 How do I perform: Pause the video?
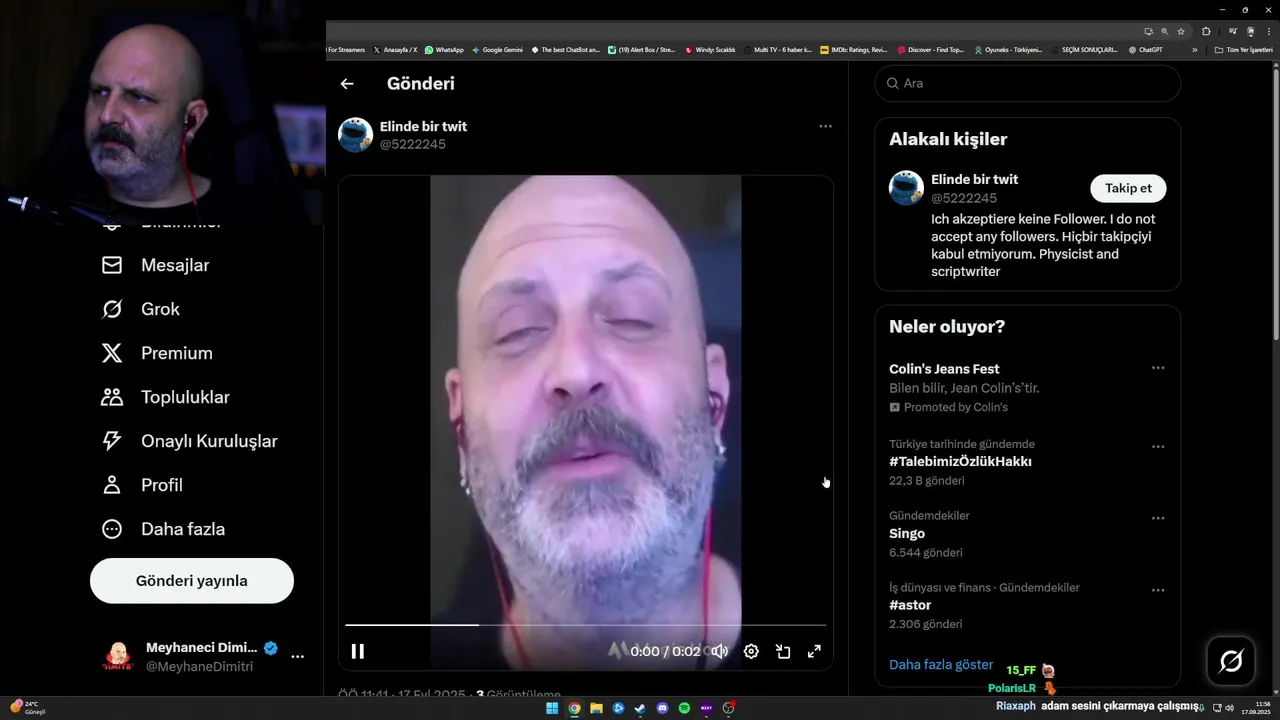coord(358,651)
